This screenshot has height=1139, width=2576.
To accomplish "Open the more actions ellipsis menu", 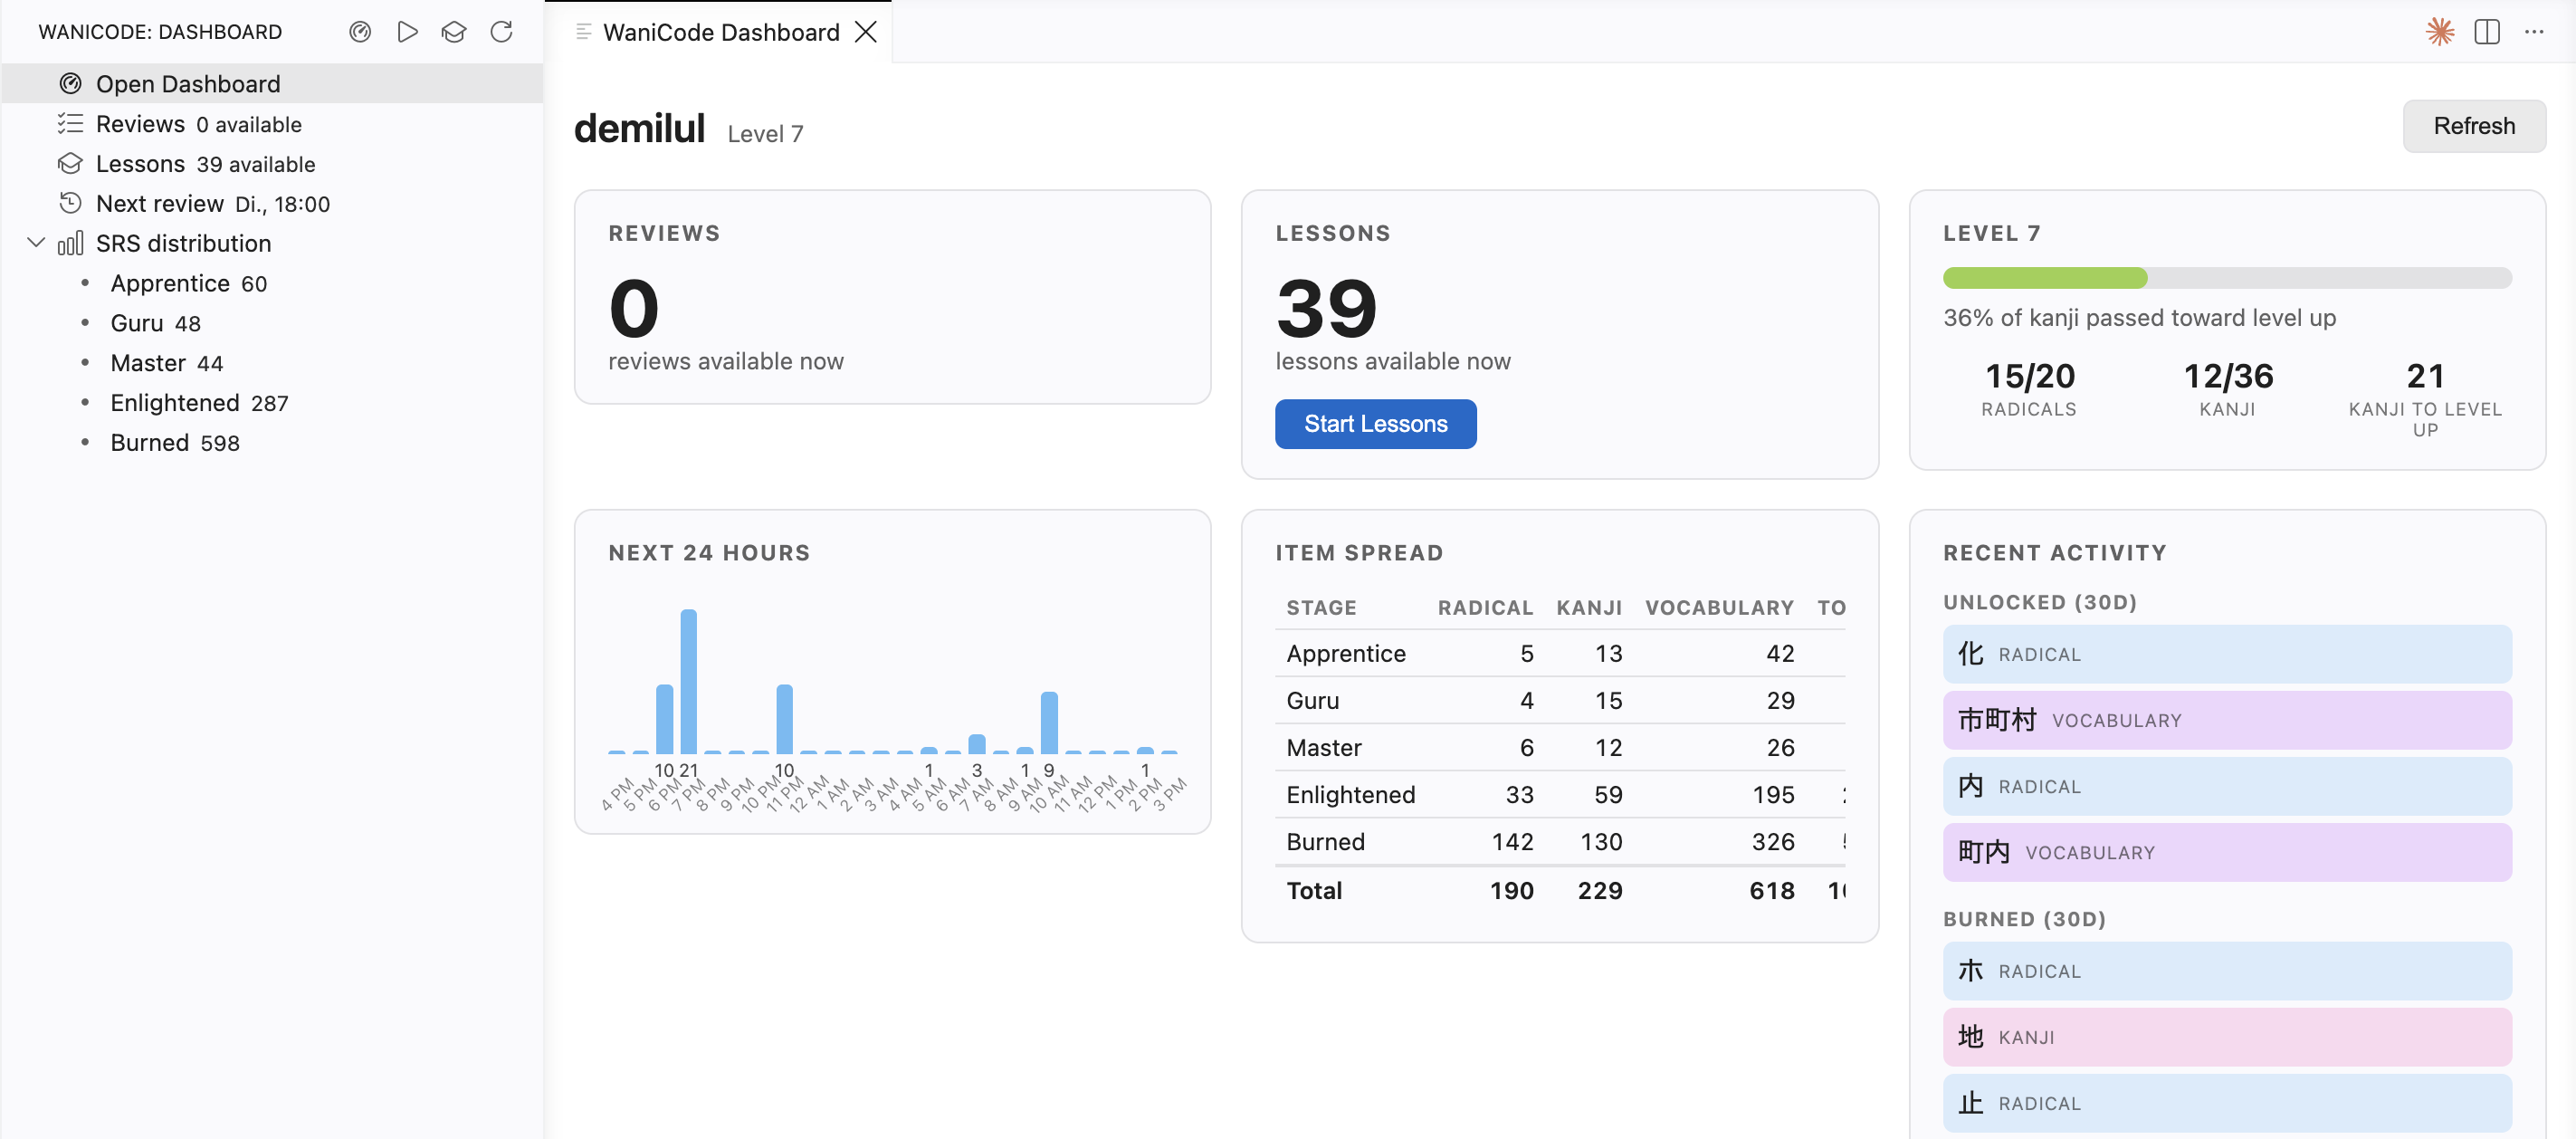I will click(x=2534, y=32).
